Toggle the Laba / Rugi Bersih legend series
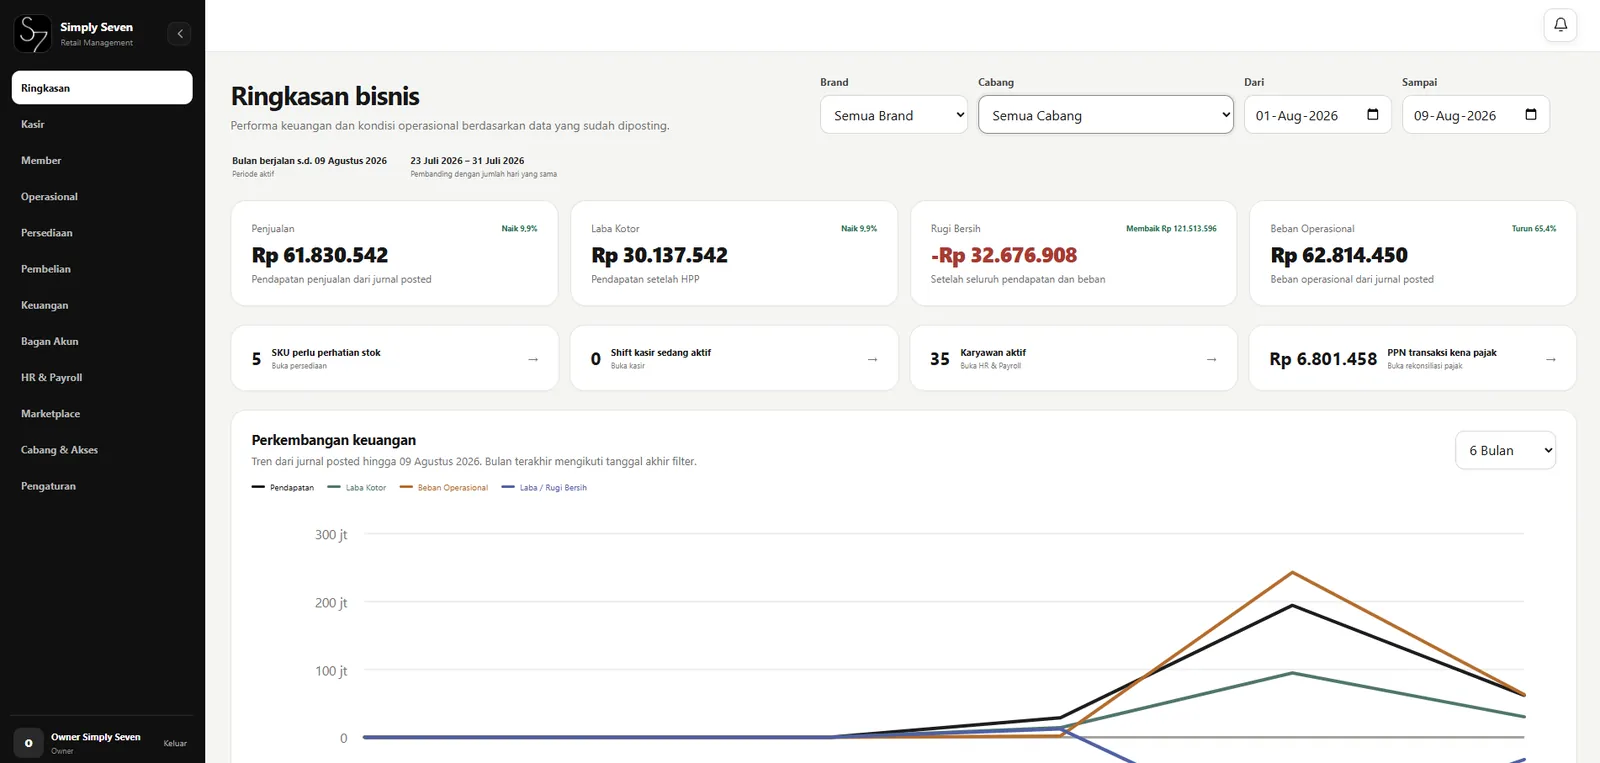This screenshot has height=763, width=1600. [545, 488]
